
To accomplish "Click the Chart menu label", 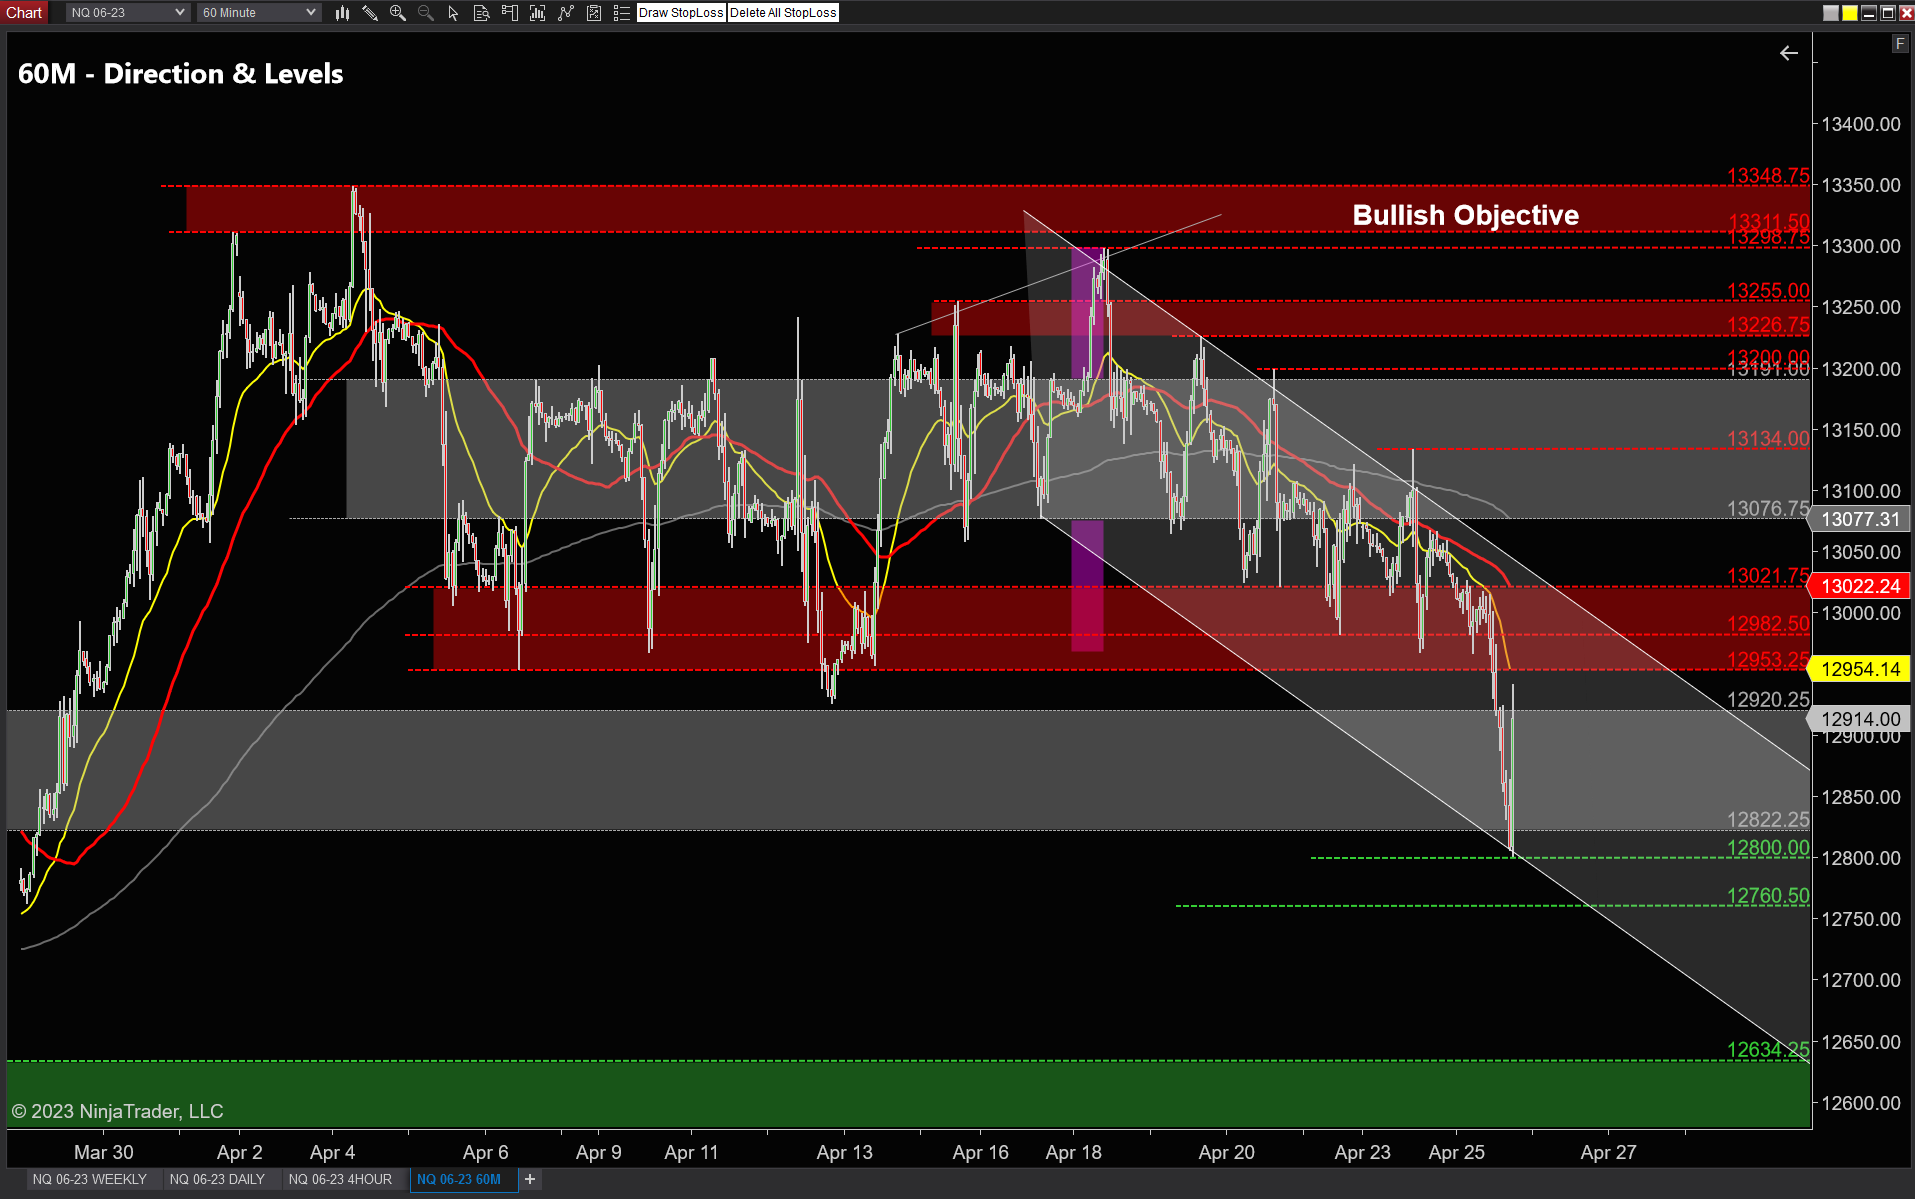I will pos(24,13).
